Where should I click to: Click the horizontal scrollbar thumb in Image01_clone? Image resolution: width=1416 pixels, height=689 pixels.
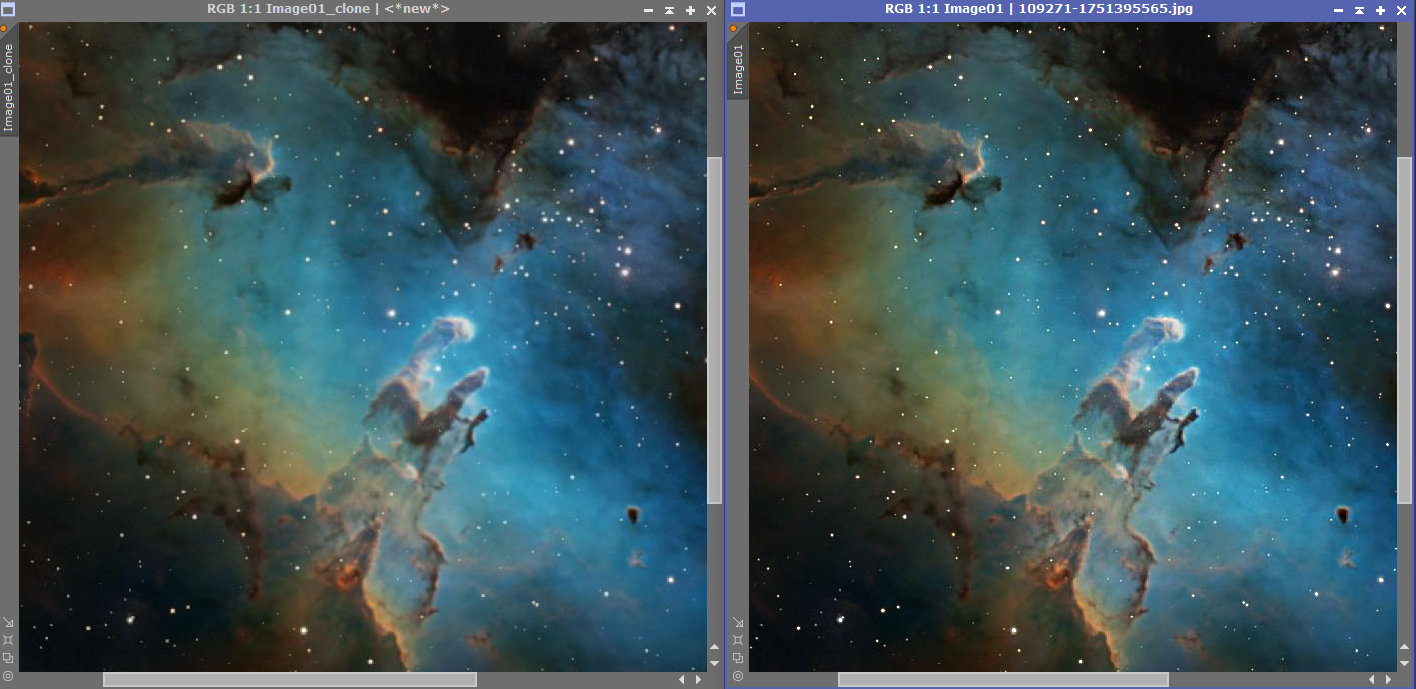click(289, 680)
